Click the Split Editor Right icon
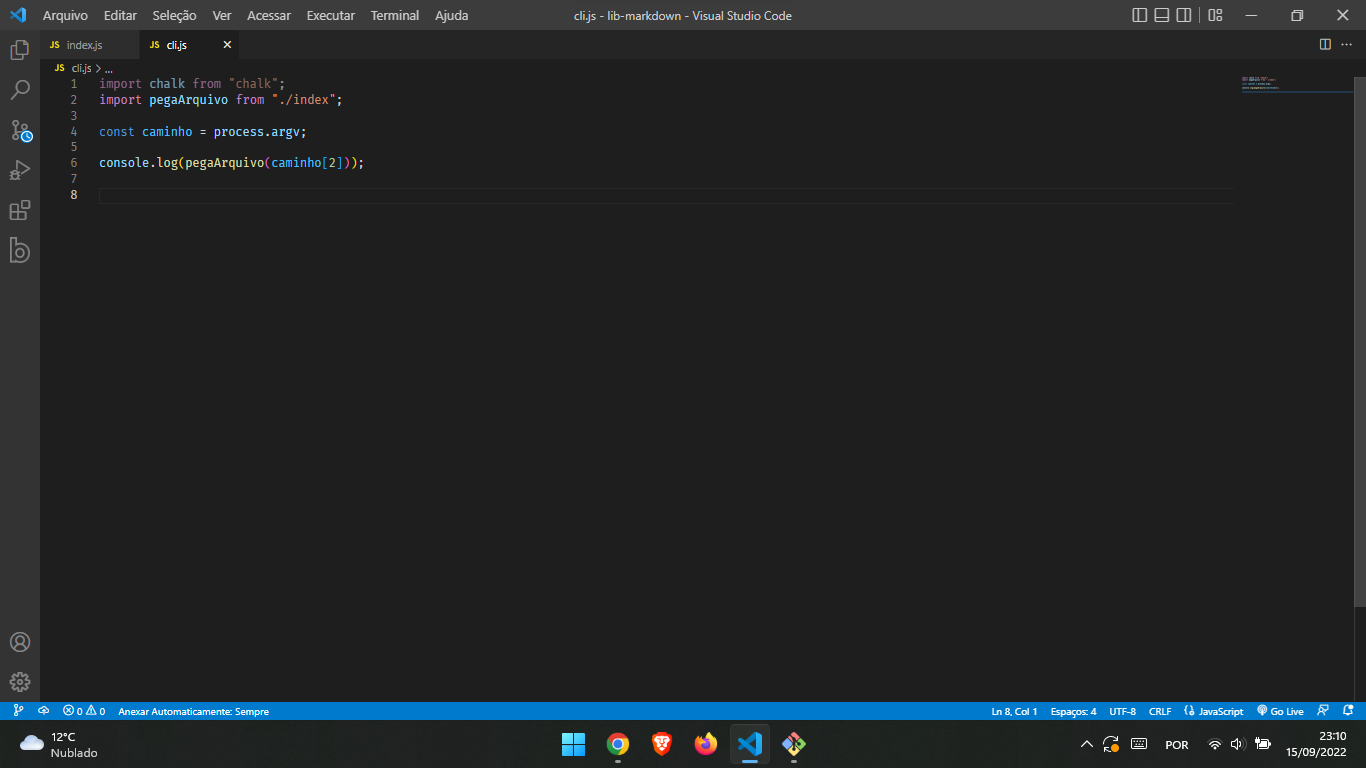 (1325, 44)
